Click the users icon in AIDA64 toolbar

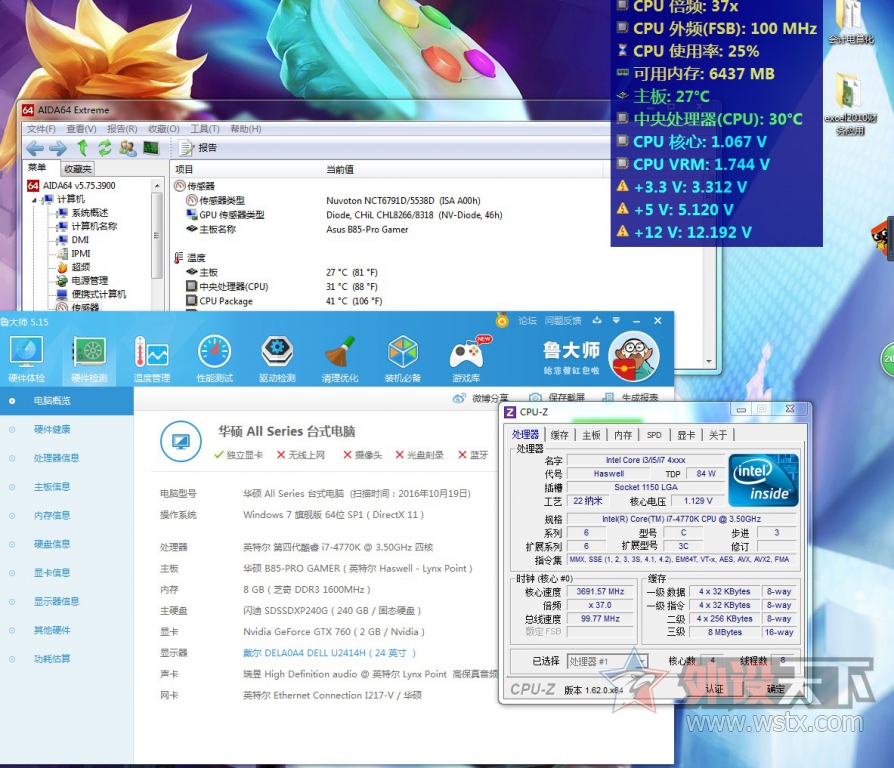[x=128, y=148]
